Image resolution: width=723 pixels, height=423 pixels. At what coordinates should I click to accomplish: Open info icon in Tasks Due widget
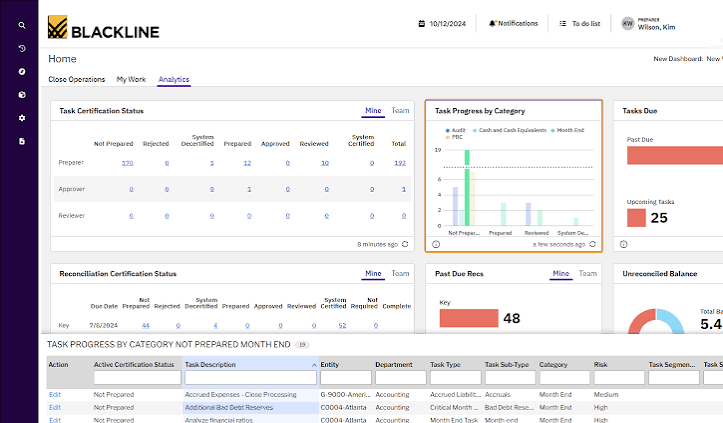(623, 244)
